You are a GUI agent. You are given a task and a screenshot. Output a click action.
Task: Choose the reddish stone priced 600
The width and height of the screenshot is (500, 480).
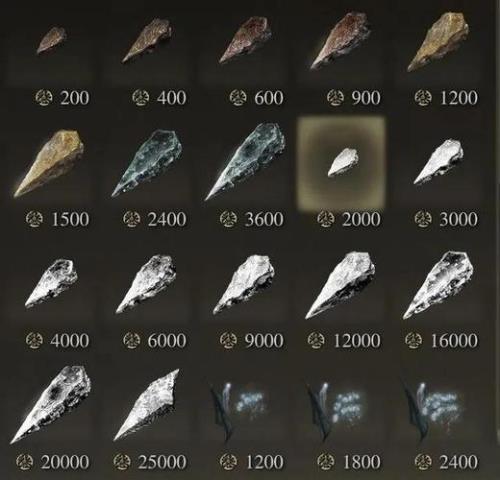(x=245, y=40)
